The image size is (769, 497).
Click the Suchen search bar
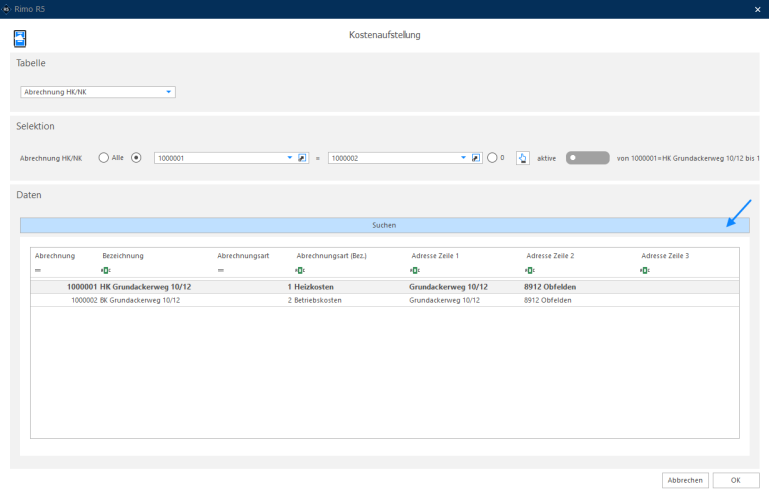pos(384,225)
